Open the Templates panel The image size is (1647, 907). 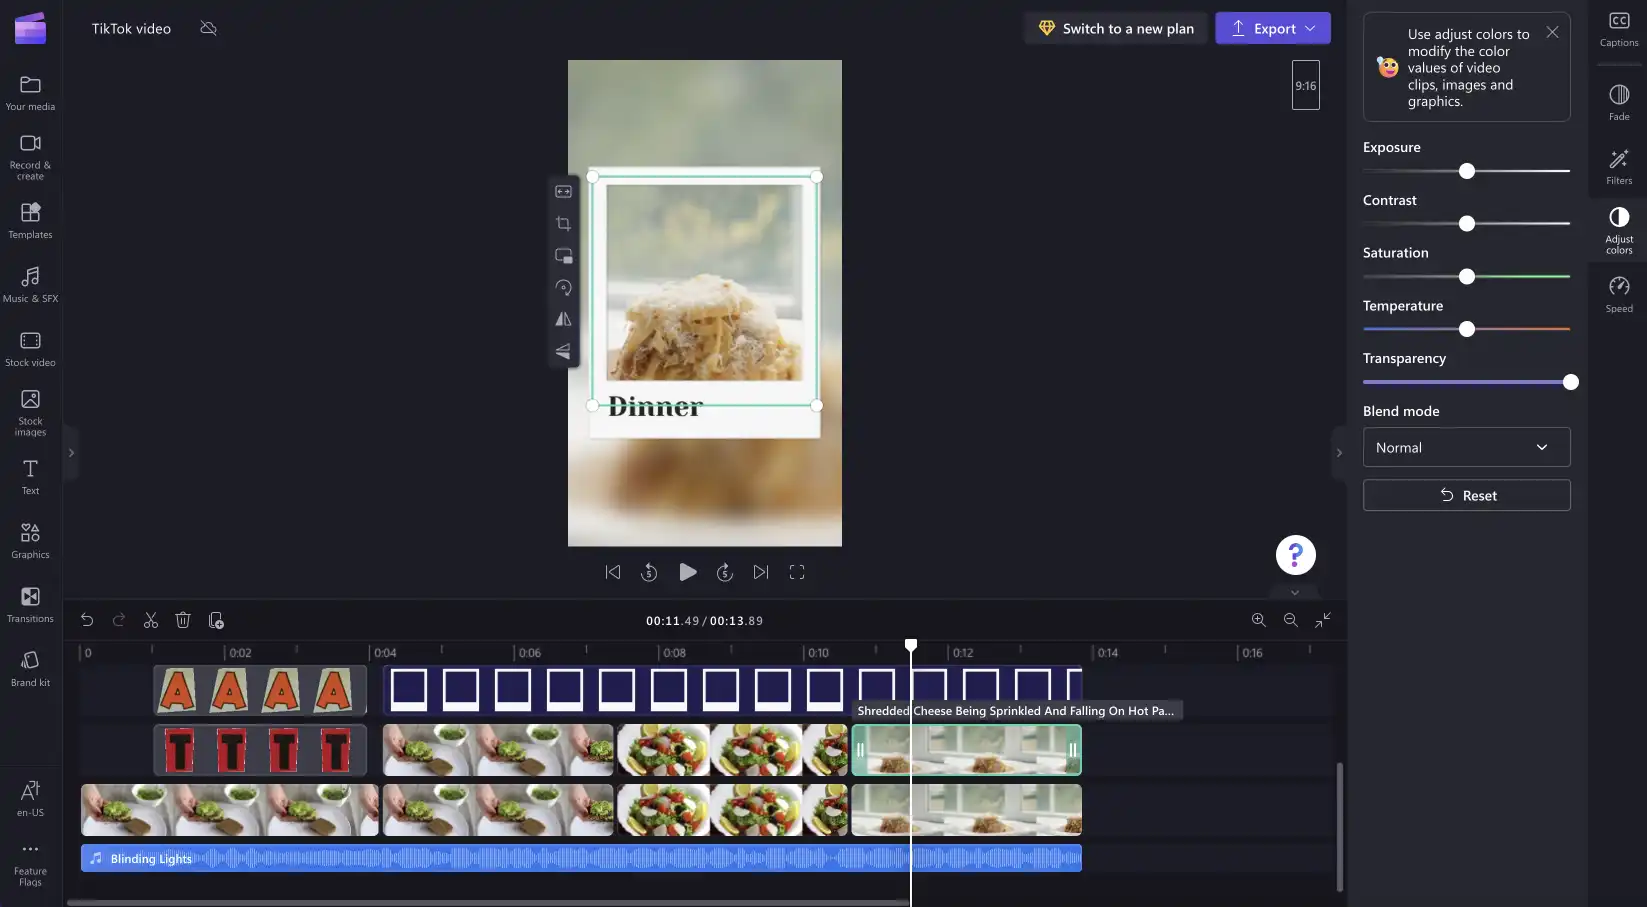(30, 221)
